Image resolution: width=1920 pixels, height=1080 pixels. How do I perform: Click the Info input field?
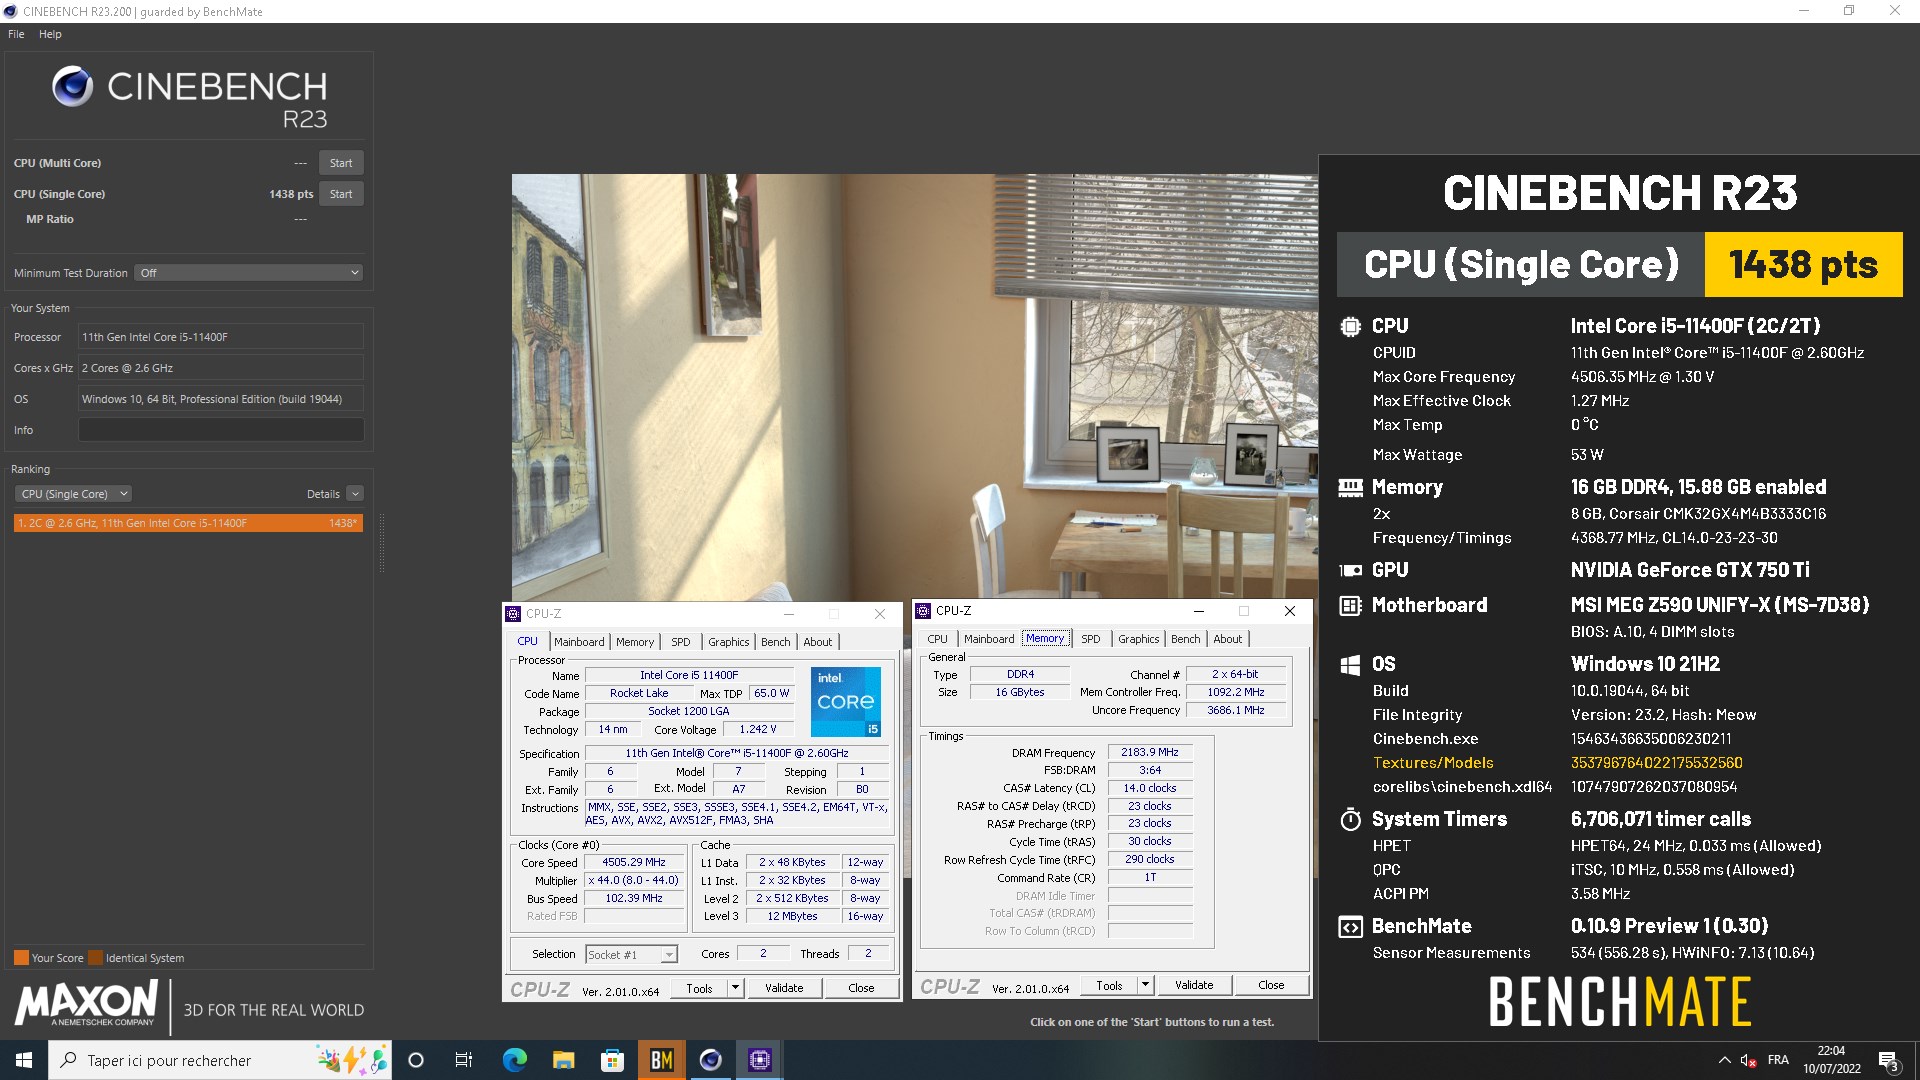221,430
